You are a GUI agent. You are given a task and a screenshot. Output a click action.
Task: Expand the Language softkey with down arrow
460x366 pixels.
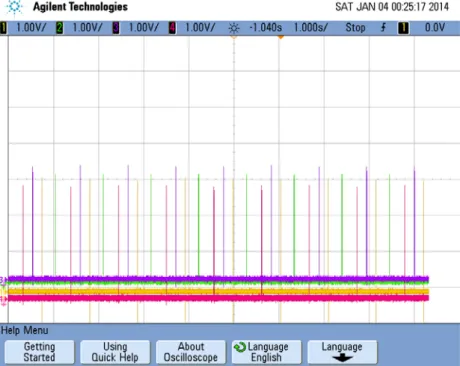pos(342,352)
